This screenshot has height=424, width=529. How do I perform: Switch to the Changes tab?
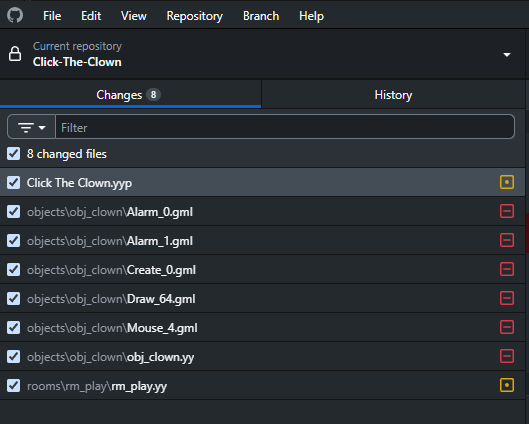pyautogui.click(x=130, y=94)
